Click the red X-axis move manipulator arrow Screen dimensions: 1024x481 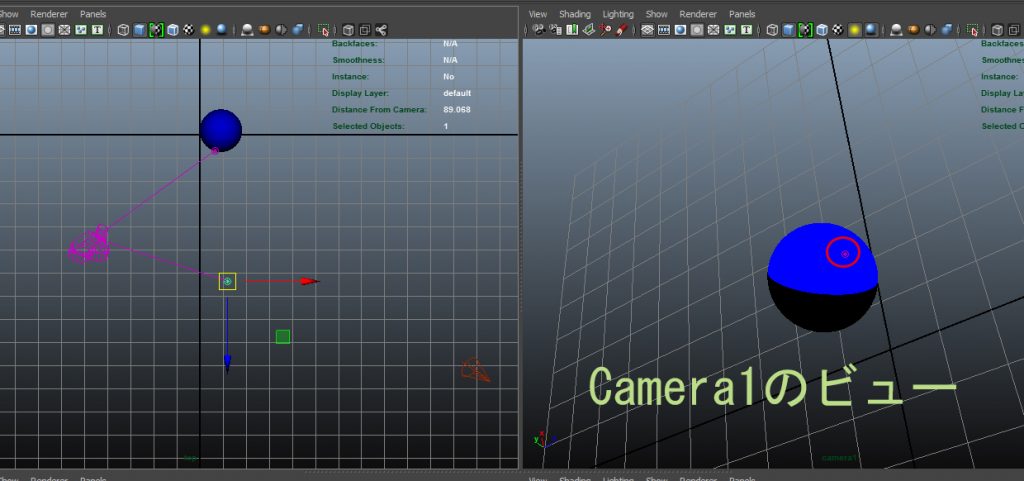[x=309, y=281]
